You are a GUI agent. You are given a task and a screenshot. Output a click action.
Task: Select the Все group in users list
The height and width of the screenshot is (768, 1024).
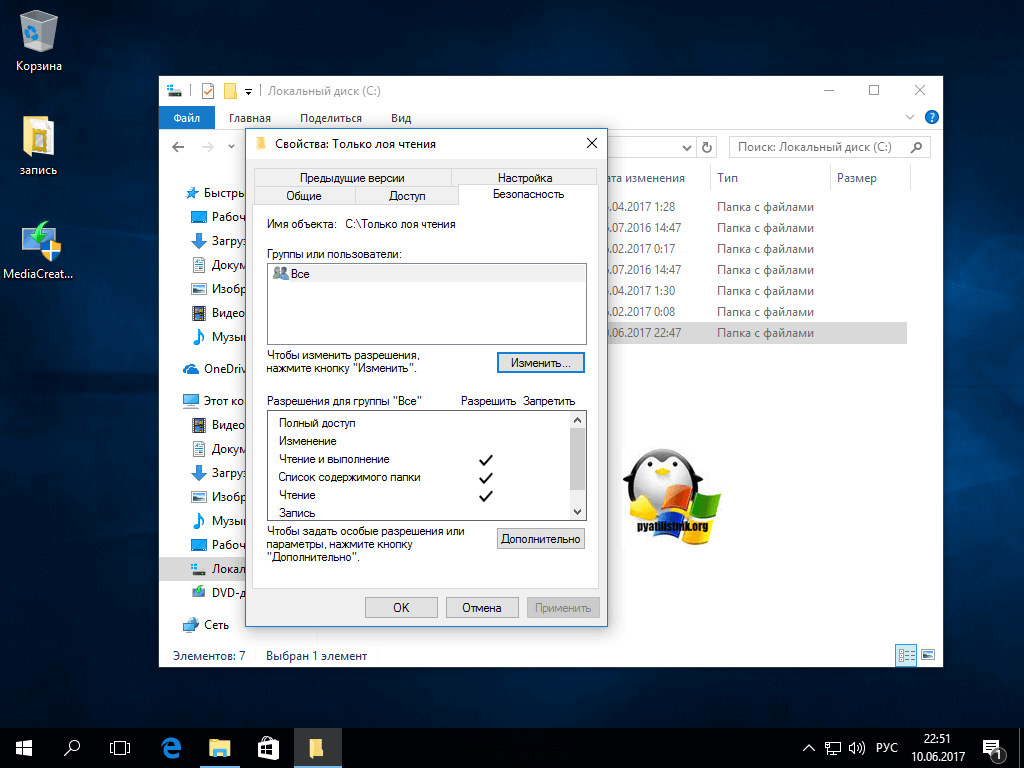point(426,274)
